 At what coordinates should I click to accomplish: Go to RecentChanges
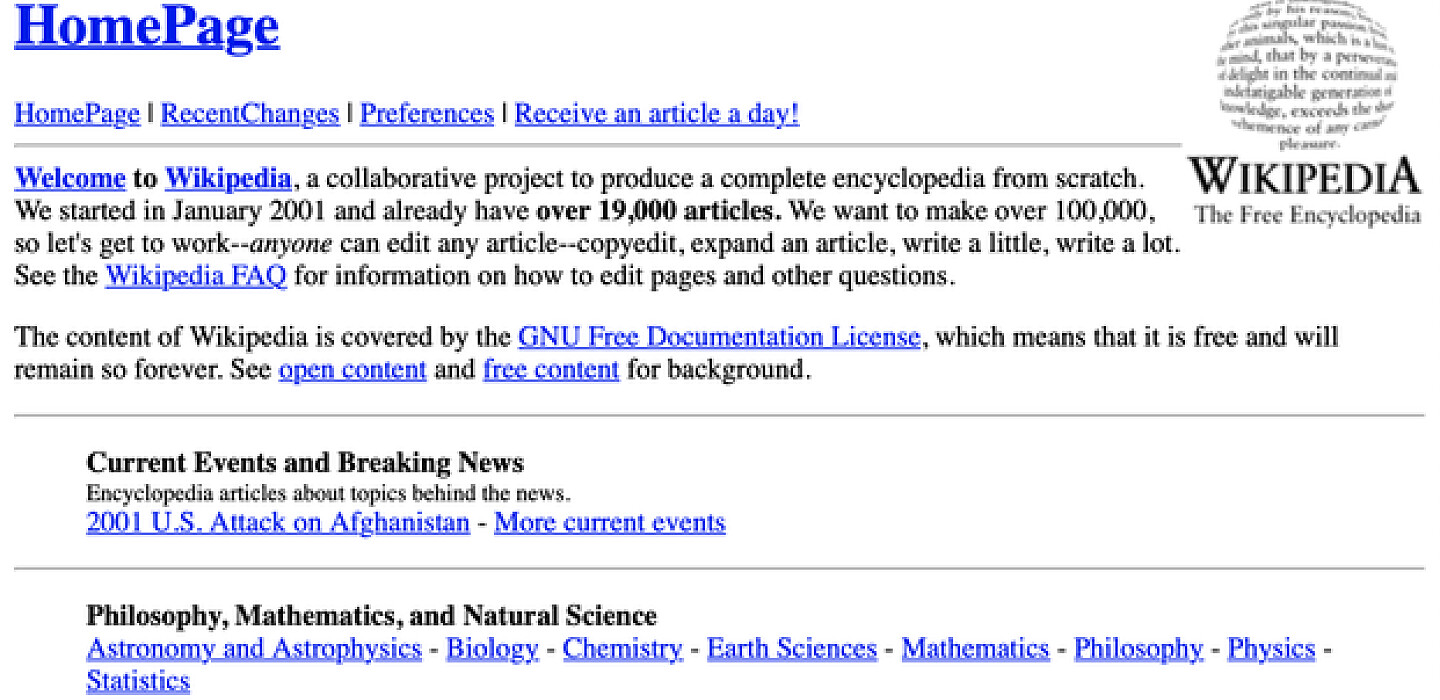coord(250,114)
